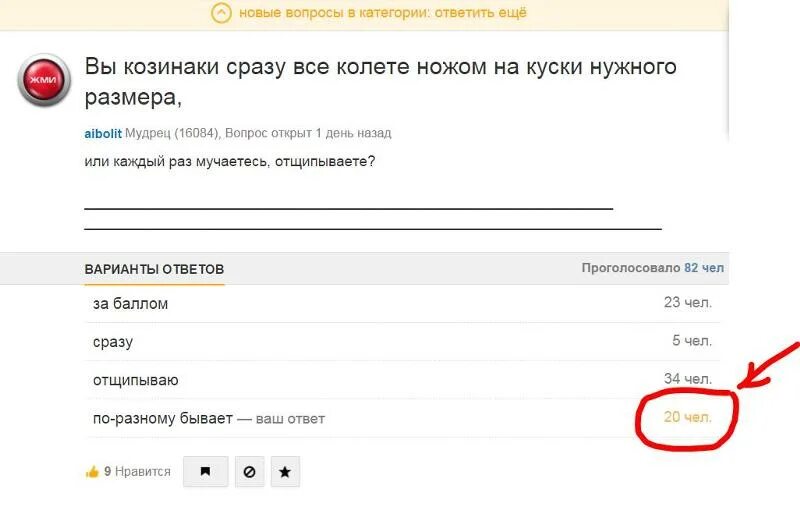Click the '5 чел.' vote count
This screenshot has height=510, width=800.
pos(692,341)
